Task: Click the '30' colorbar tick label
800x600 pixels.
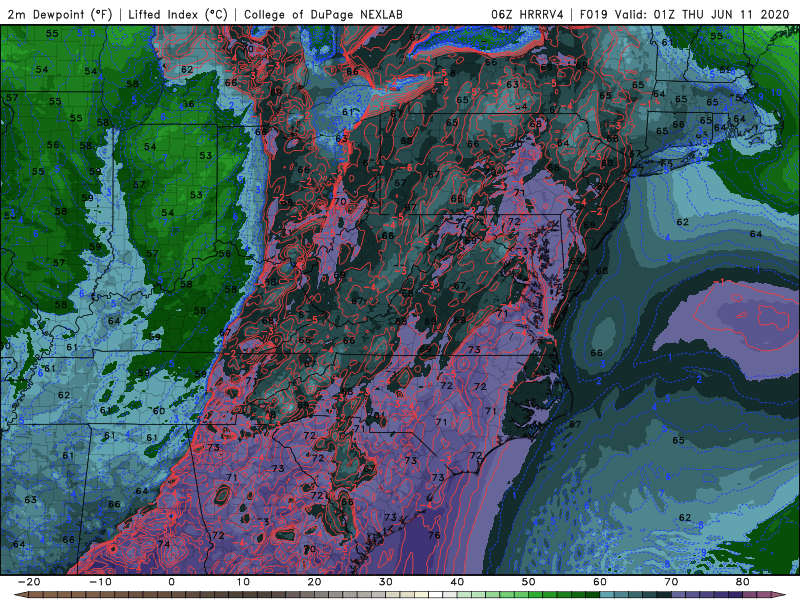Action: coord(386,582)
